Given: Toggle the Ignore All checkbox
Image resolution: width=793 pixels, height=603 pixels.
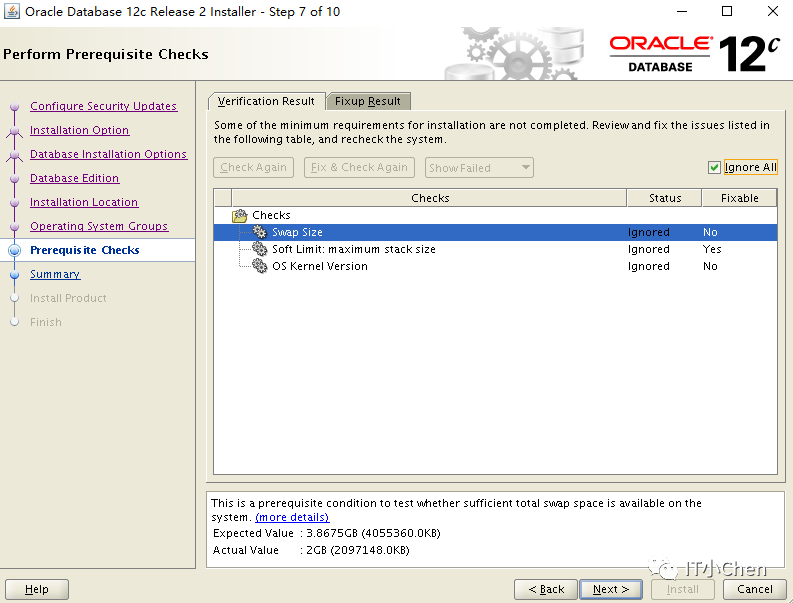Looking at the screenshot, I should [714, 167].
